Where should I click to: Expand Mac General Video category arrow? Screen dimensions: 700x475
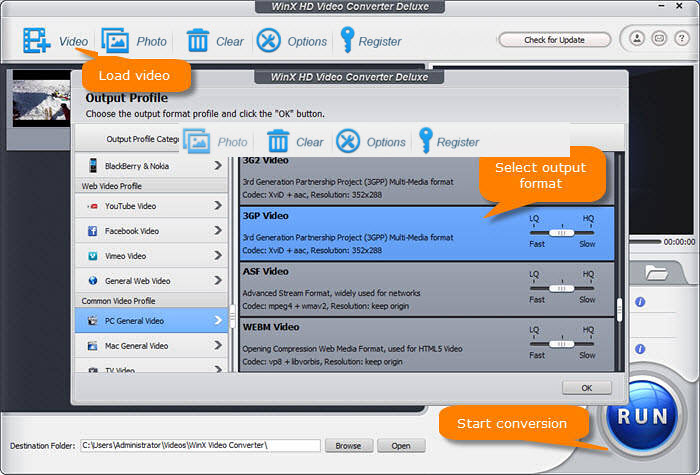point(218,345)
